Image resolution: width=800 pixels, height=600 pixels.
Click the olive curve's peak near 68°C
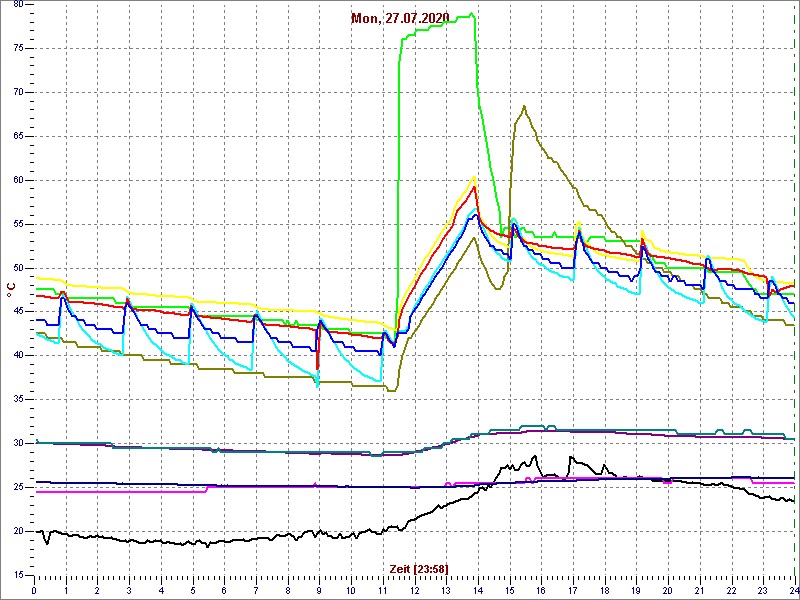pos(524,106)
